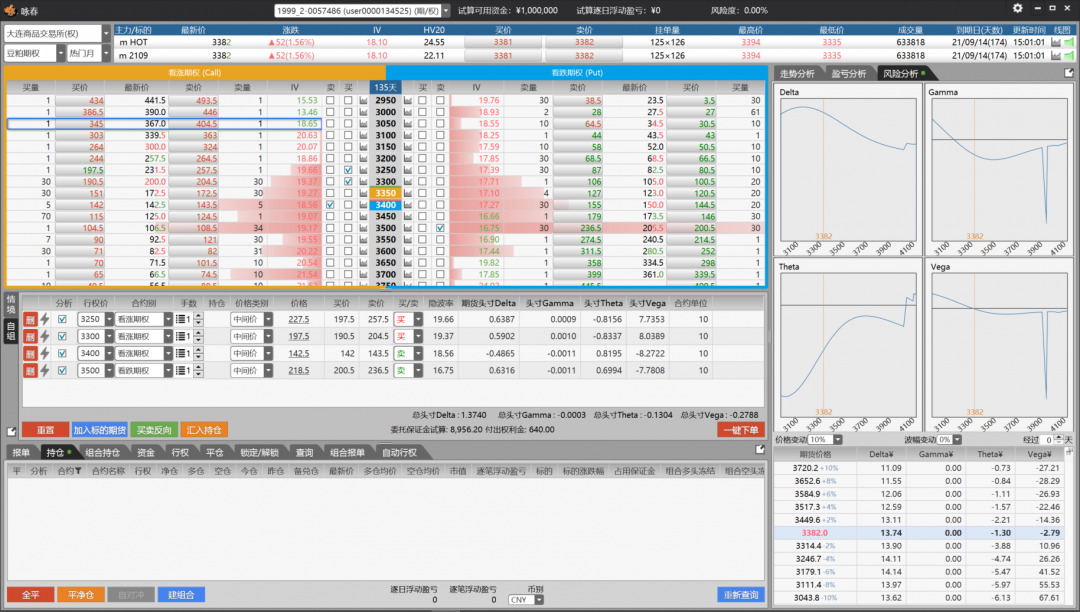
Task: Open the put-side chart icon for strike 3000
Action: click(x=408, y=112)
